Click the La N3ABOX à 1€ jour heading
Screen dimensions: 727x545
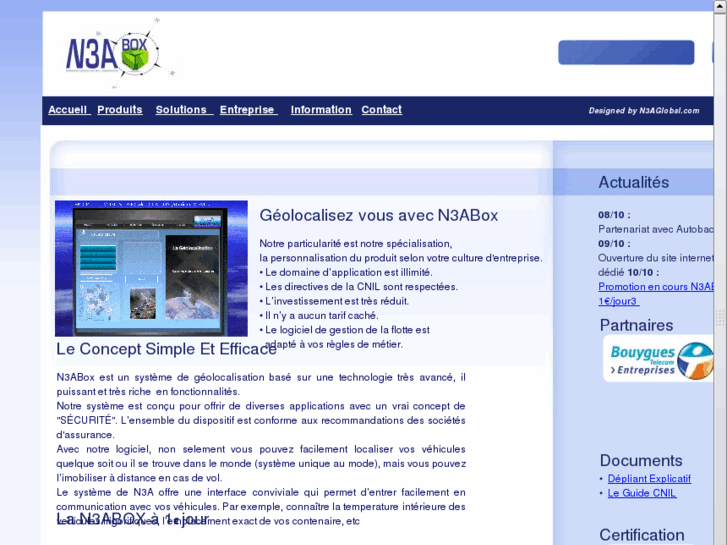coord(133,519)
